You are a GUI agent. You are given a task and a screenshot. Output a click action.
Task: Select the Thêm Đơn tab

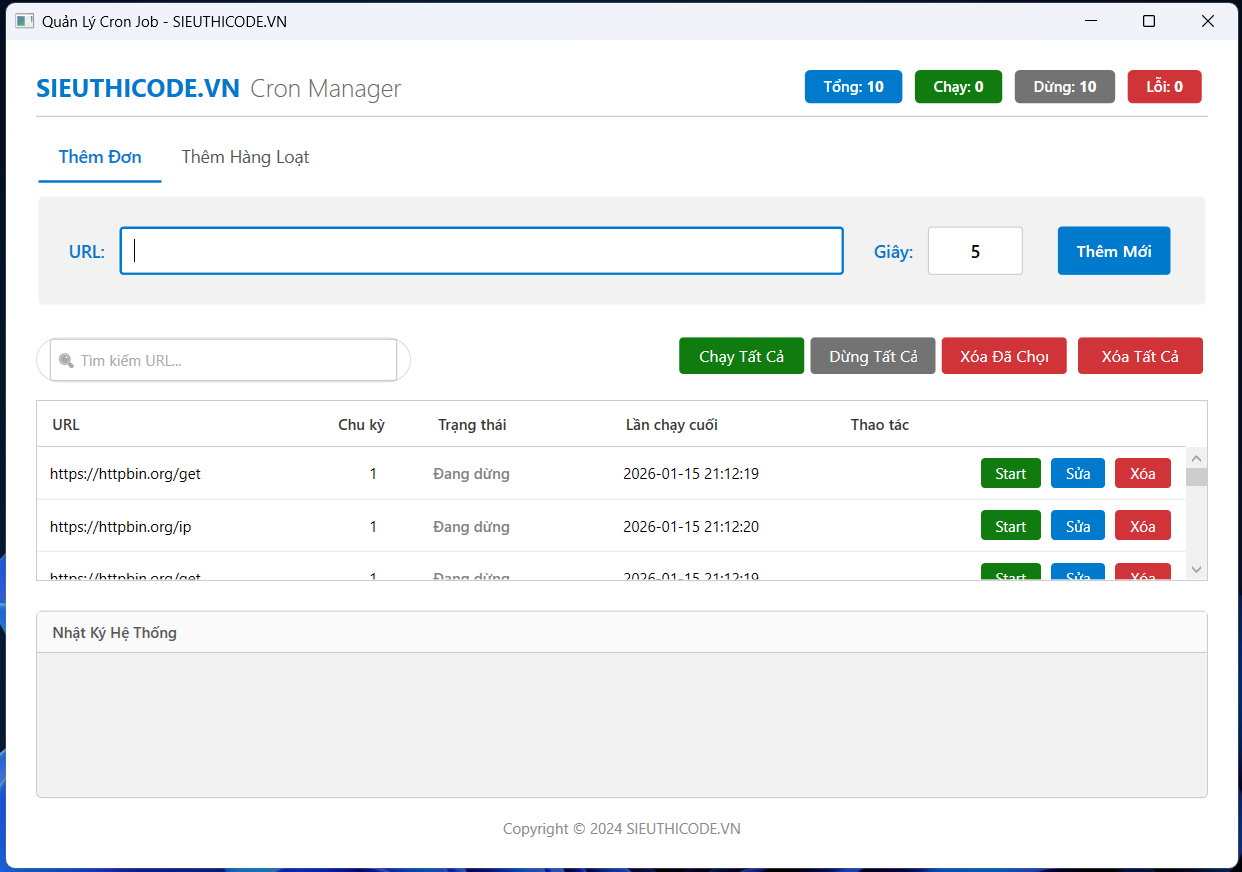[x=100, y=157]
